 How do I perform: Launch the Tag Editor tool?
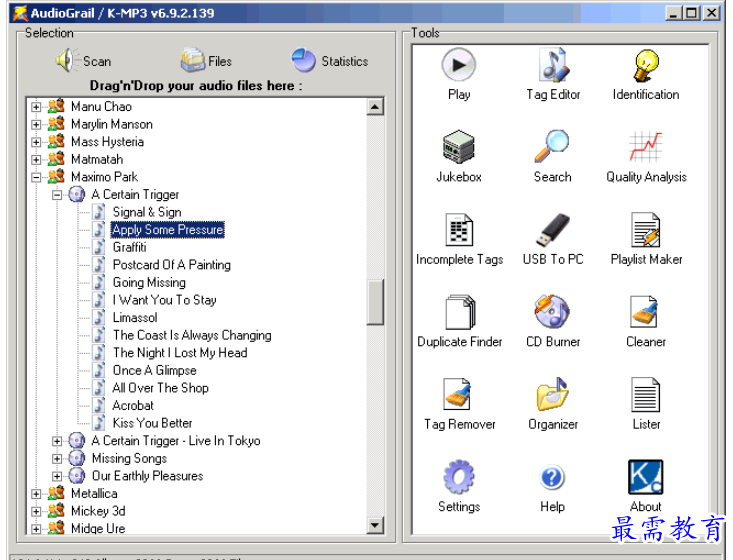[553, 74]
